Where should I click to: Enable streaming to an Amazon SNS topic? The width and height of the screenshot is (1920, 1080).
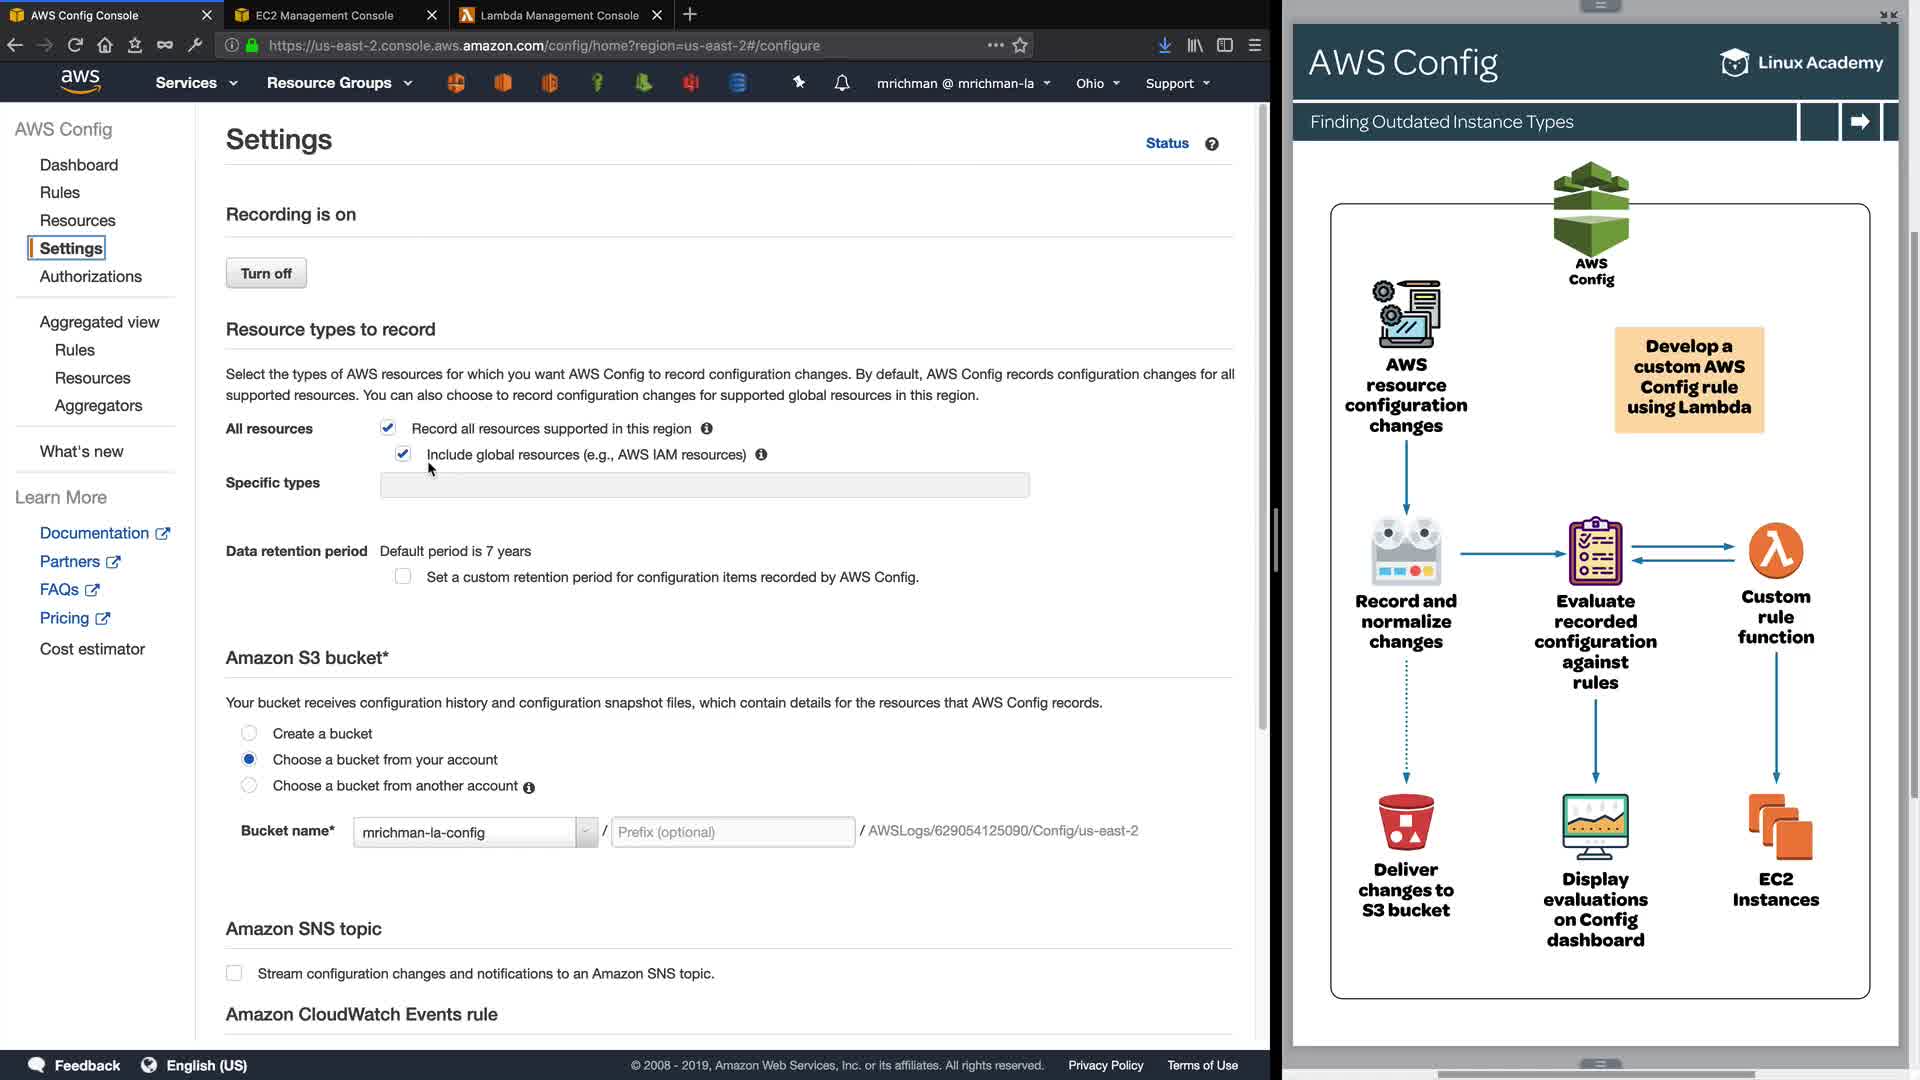point(234,973)
